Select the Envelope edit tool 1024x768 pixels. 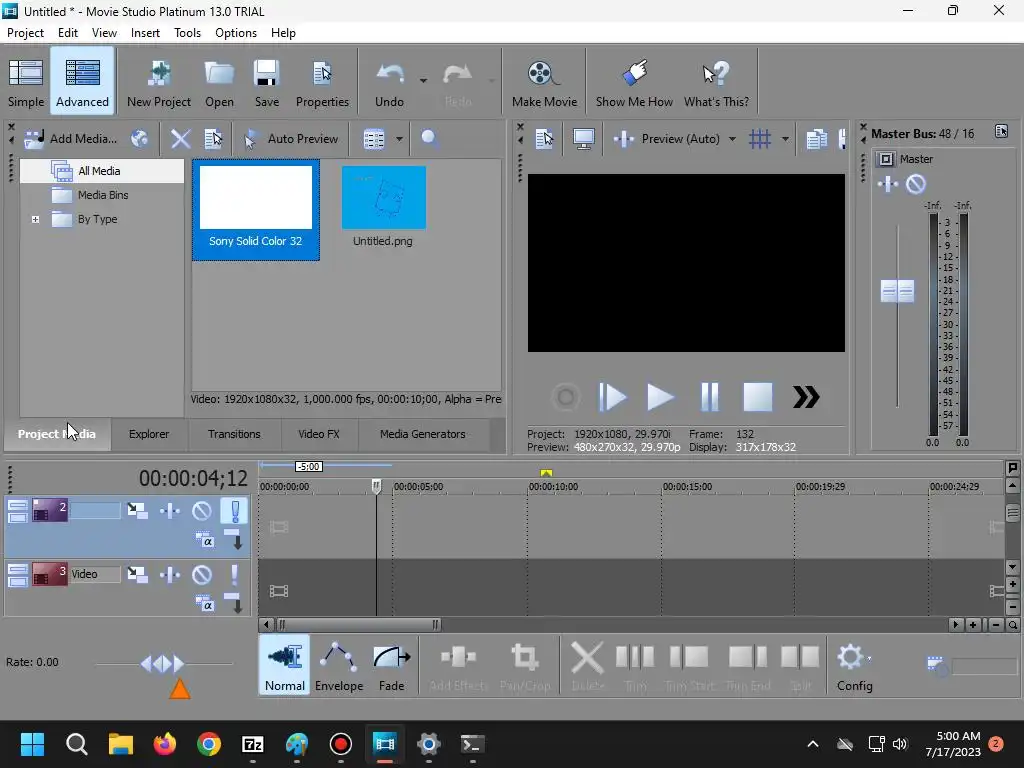point(339,666)
